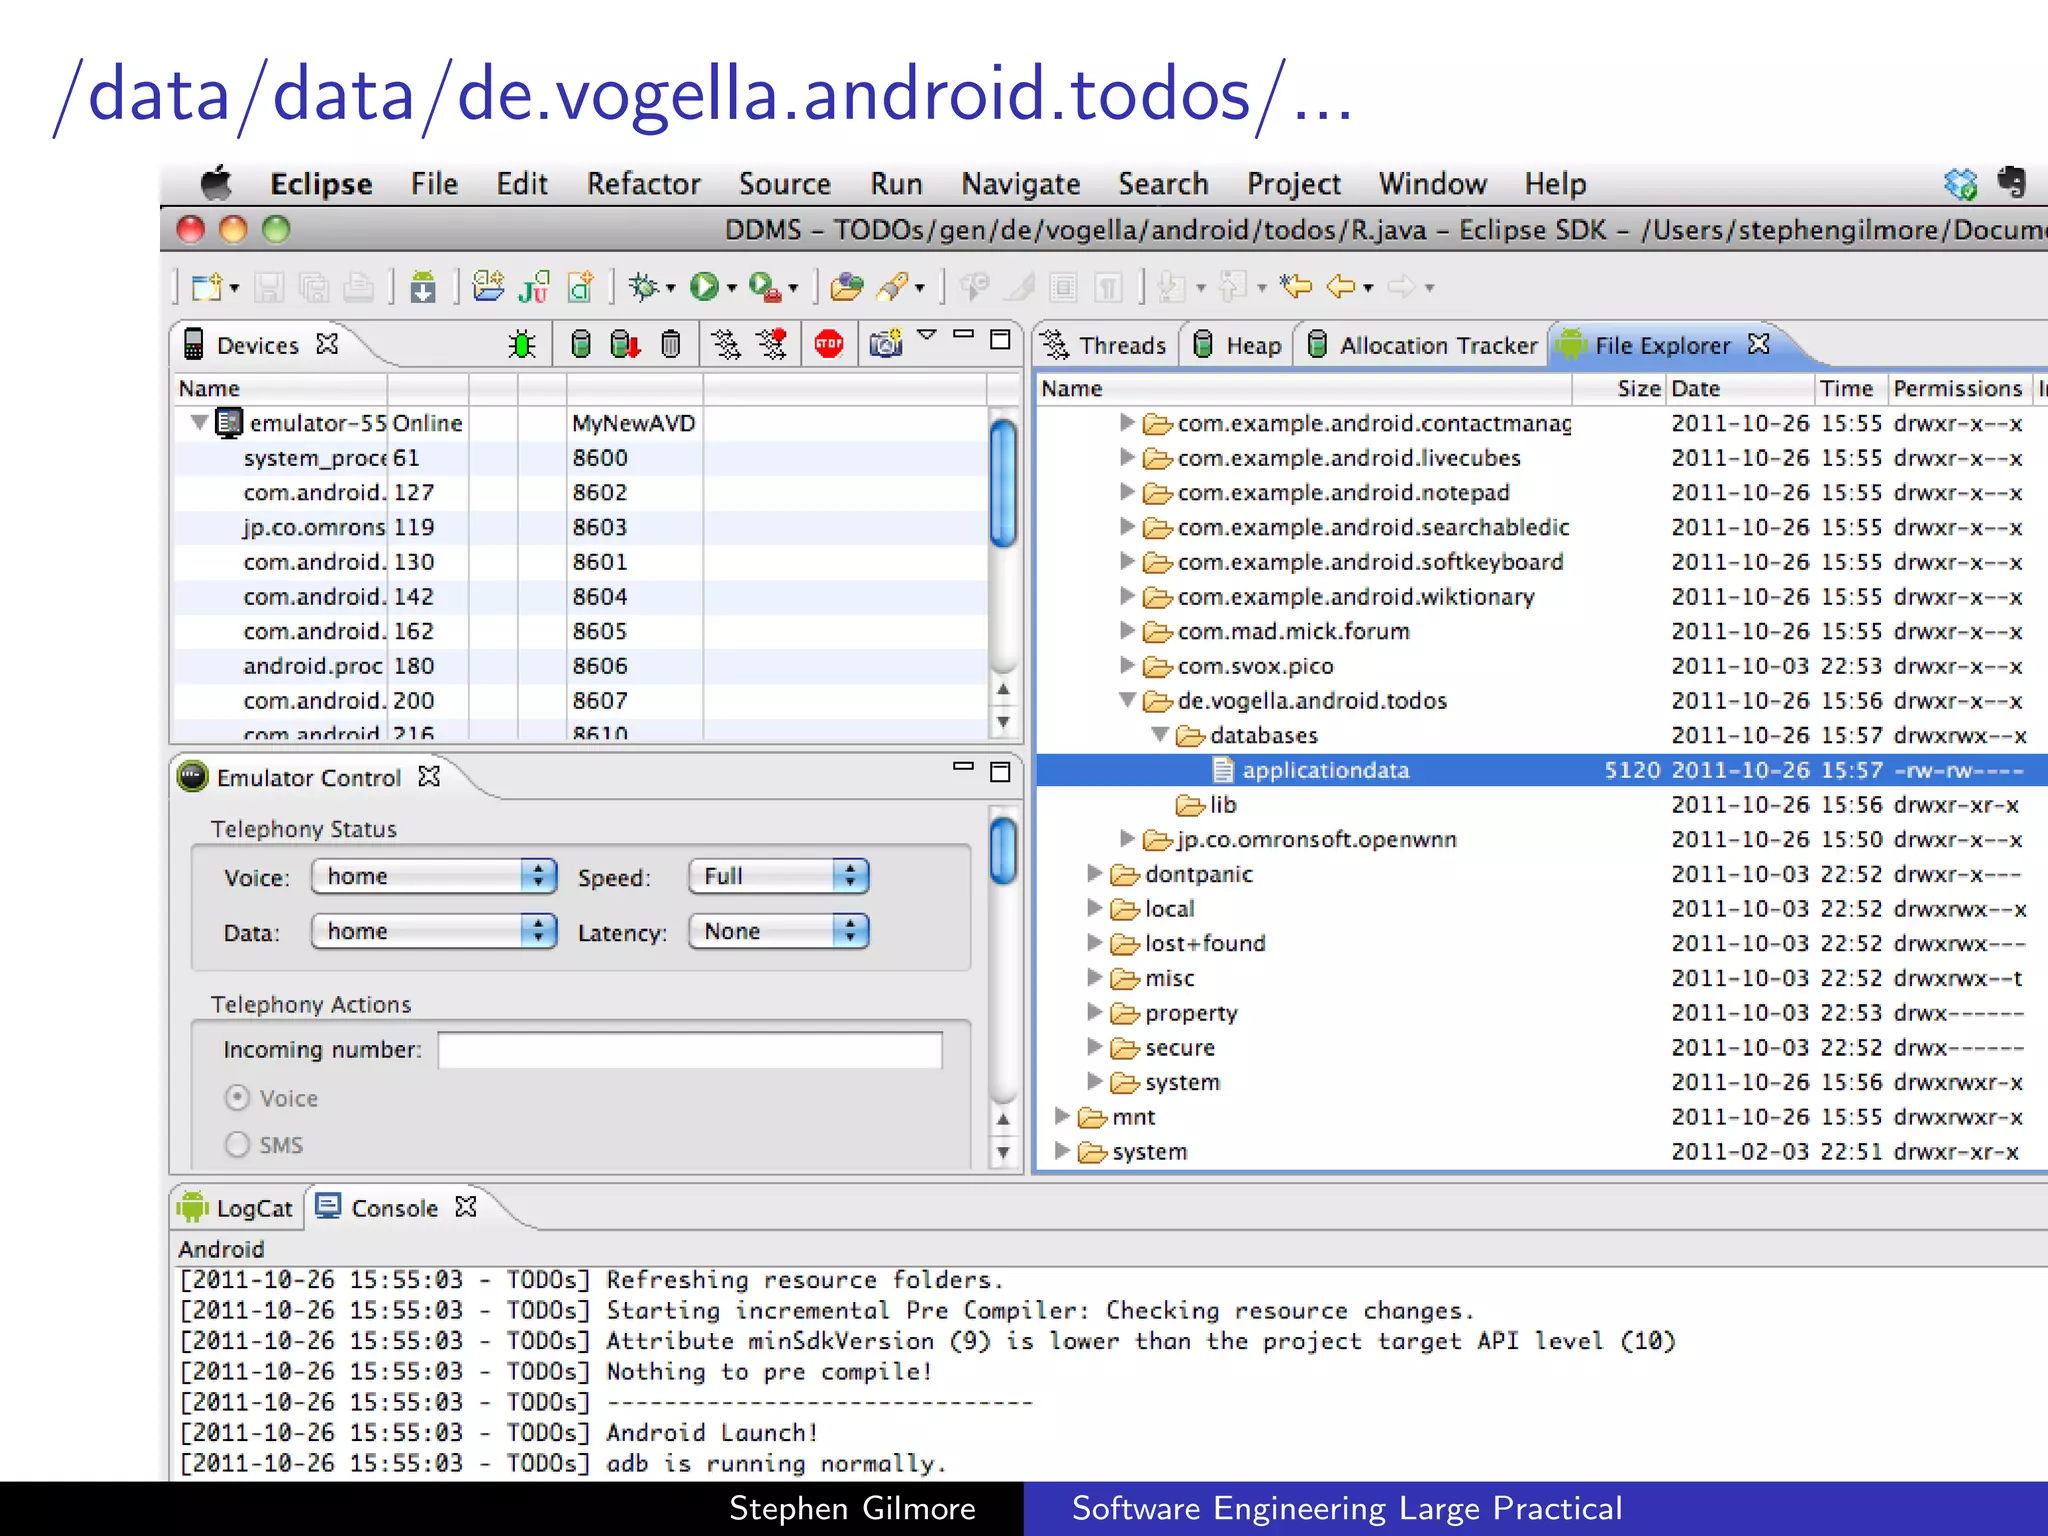
Task: Switch to the Threads tab
Action: [x=1104, y=345]
